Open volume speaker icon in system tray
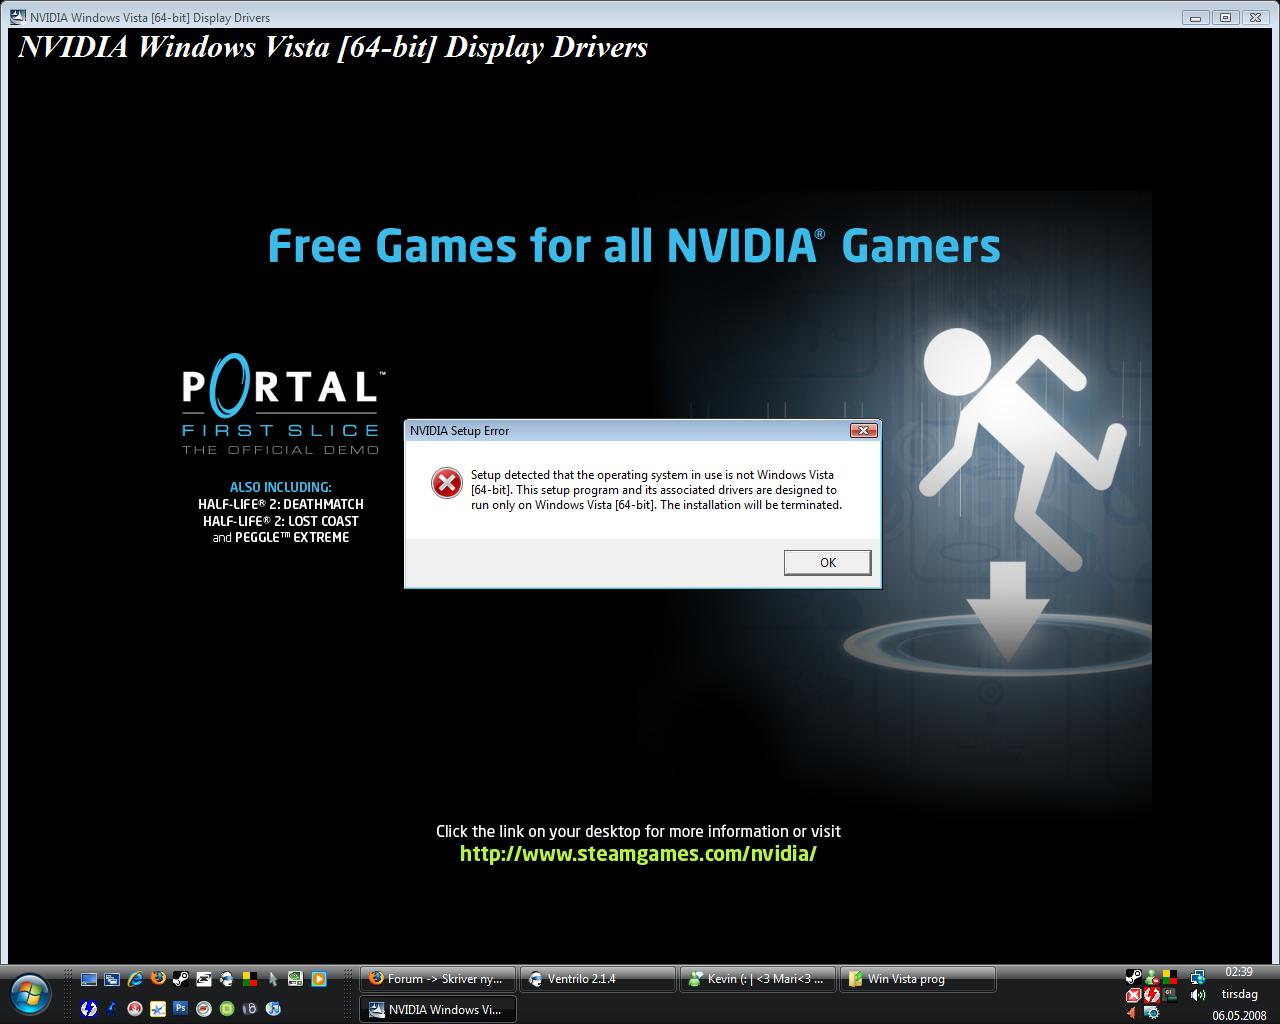 1198,995
